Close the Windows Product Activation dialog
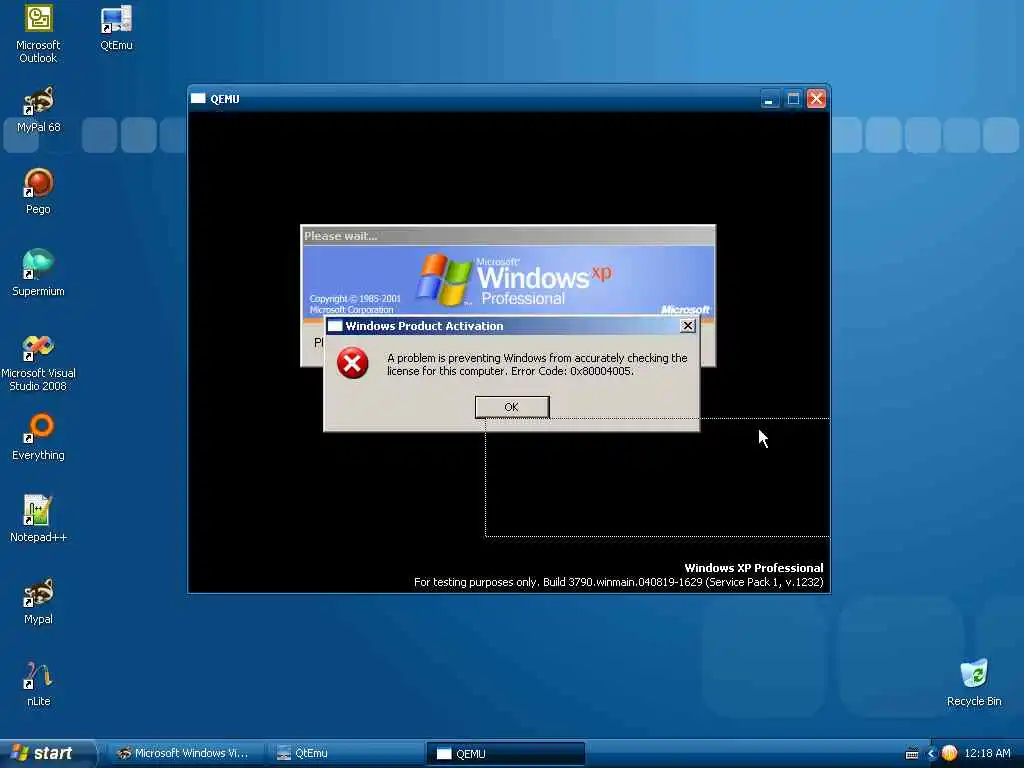 coord(688,326)
